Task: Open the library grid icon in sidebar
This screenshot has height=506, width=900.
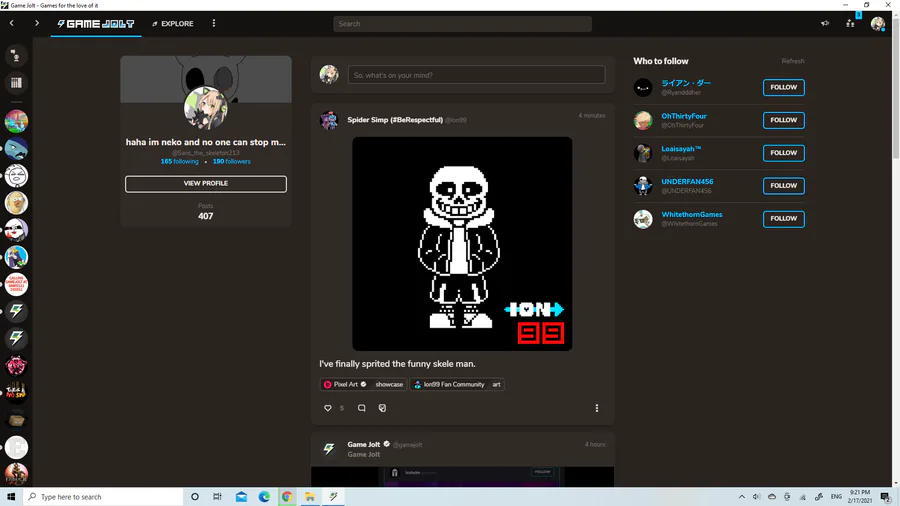Action: [x=16, y=83]
